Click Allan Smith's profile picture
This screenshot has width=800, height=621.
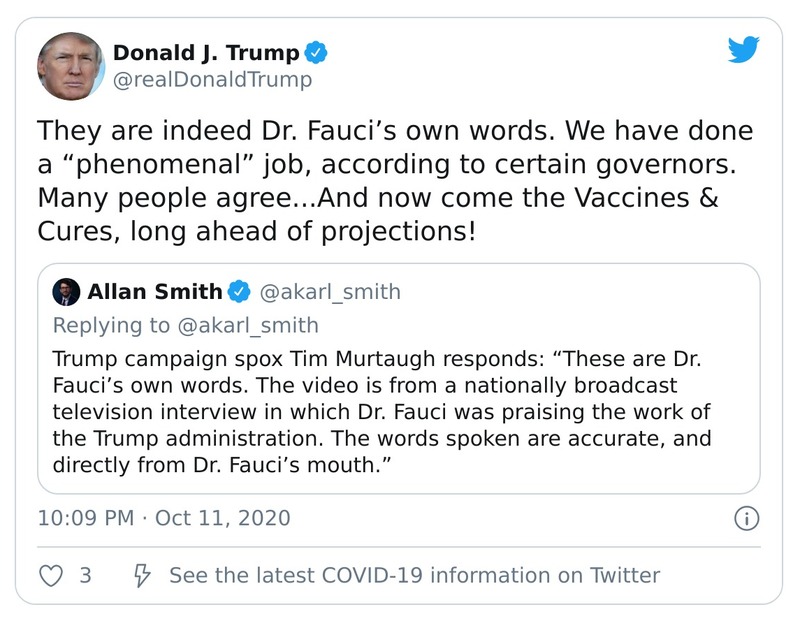click(x=65, y=290)
